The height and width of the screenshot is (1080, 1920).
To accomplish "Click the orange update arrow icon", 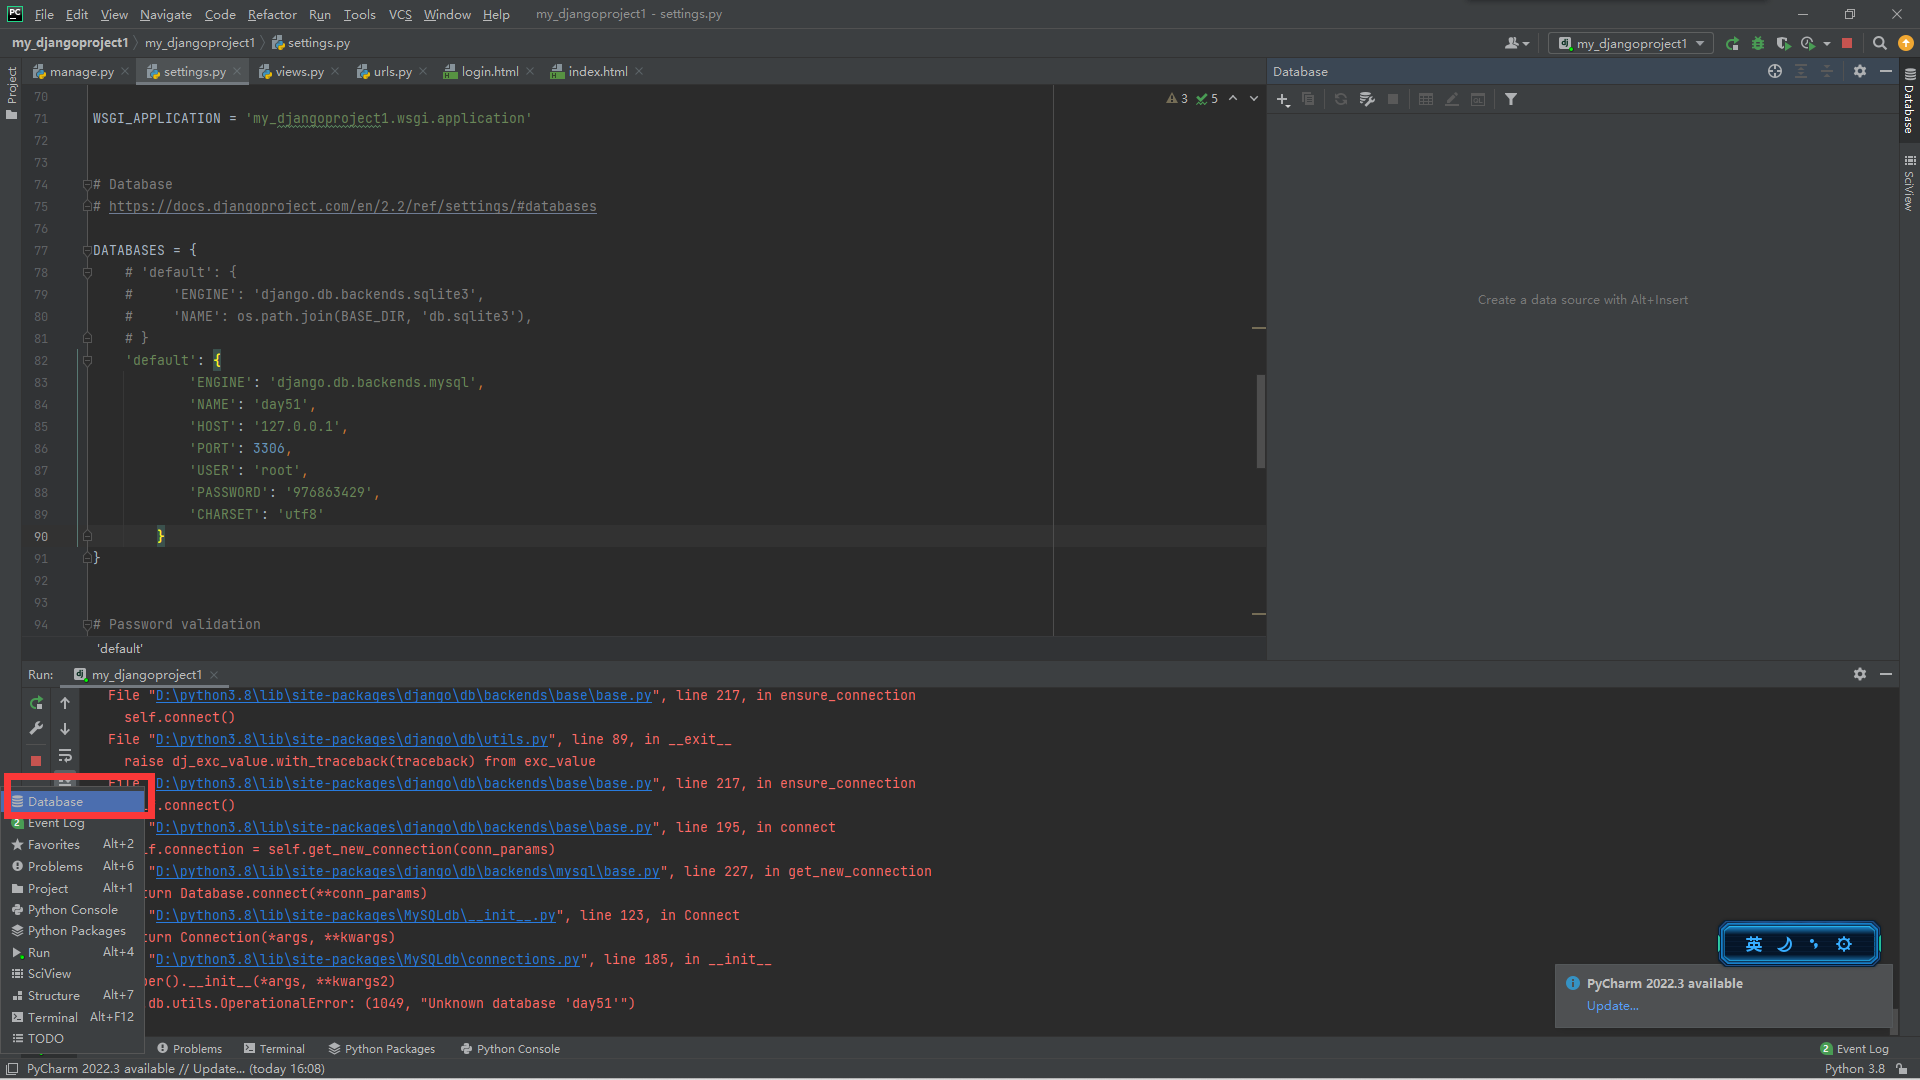I will click(x=1906, y=43).
